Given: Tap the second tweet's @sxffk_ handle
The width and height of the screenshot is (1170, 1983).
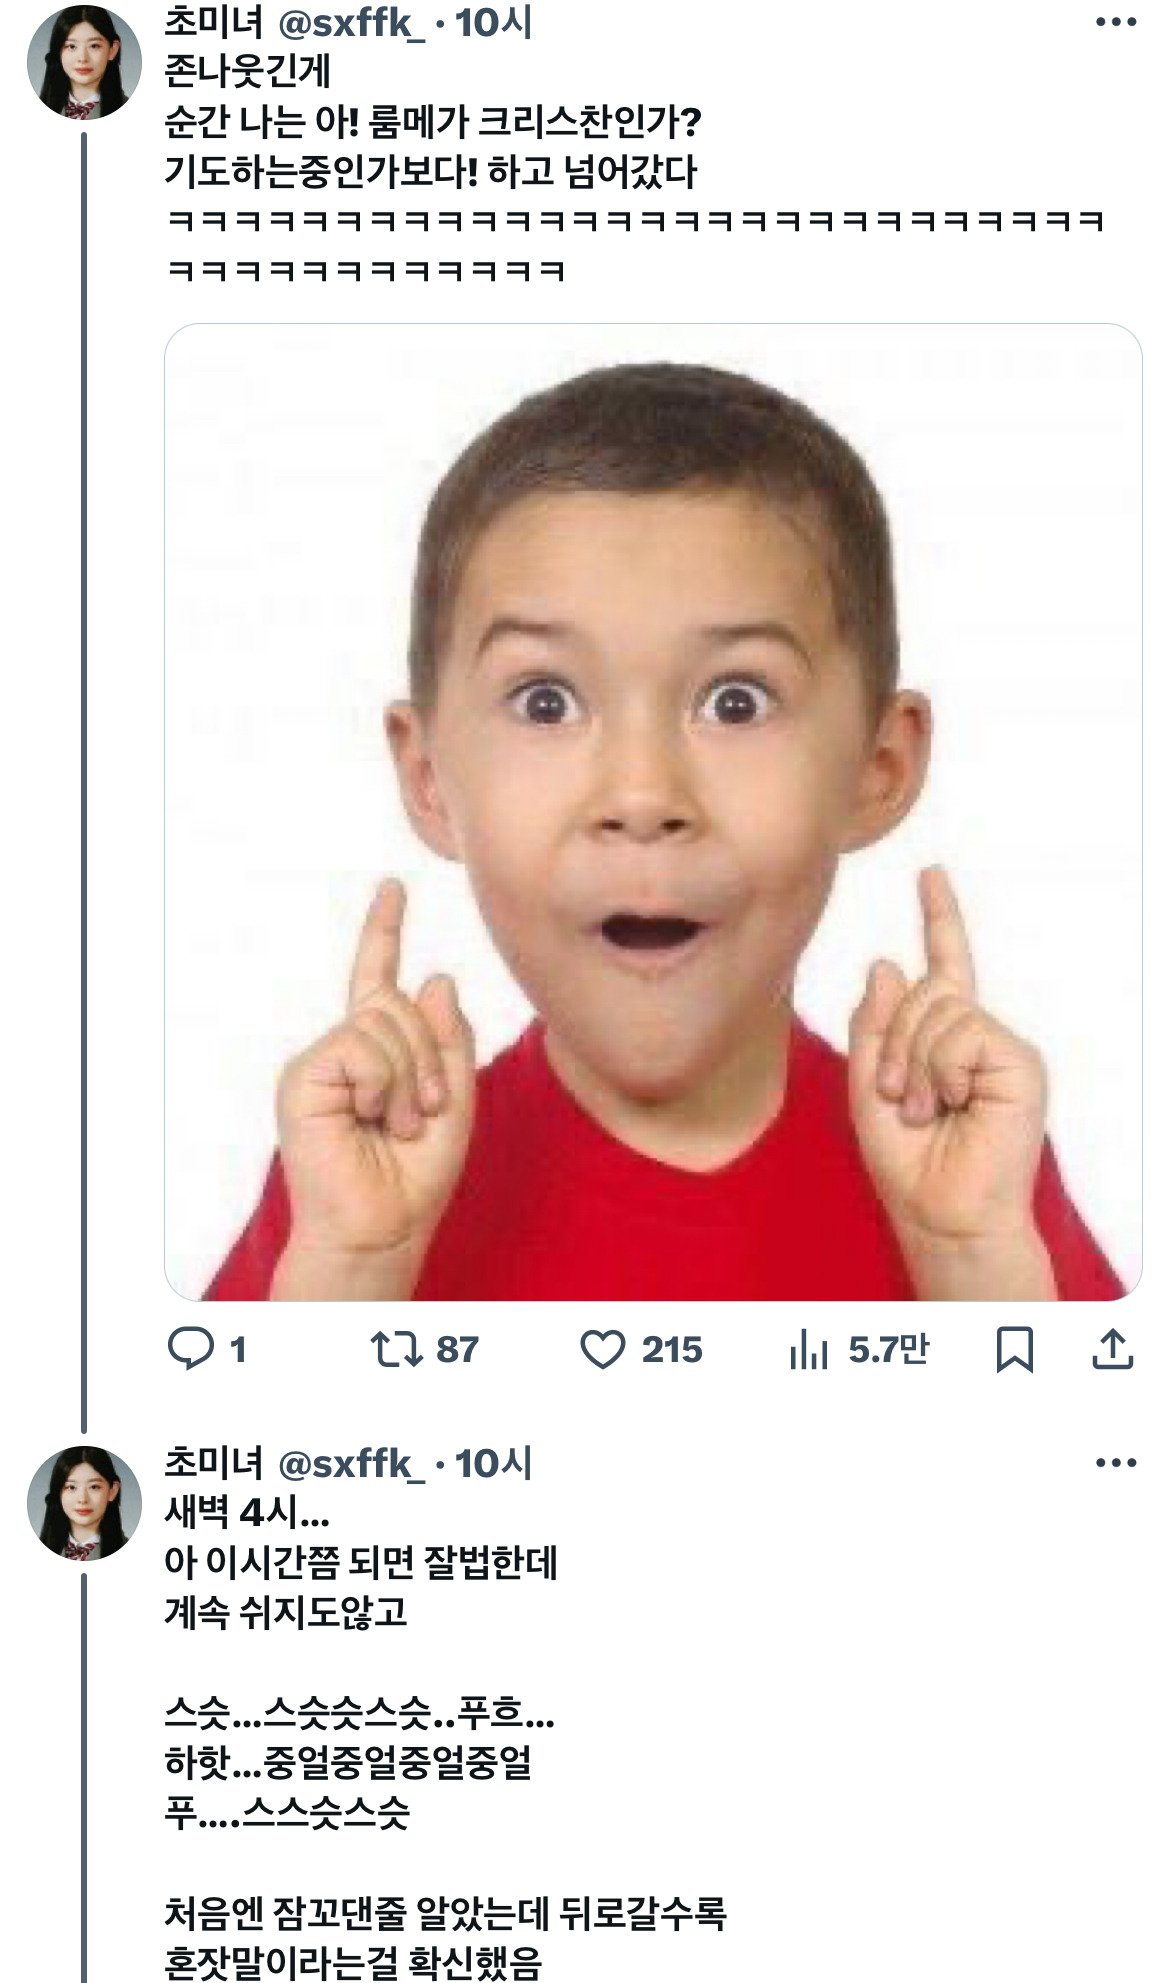Looking at the screenshot, I should pyautogui.click(x=351, y=1463).
